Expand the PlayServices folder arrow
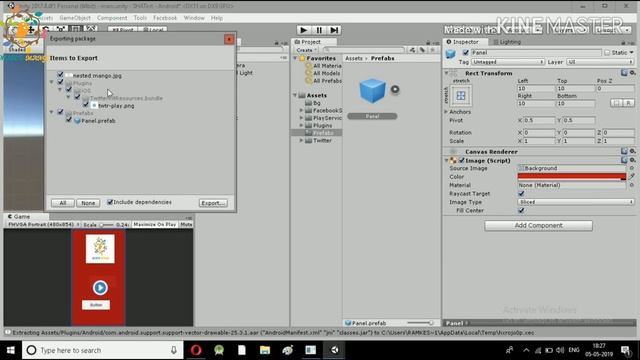 pos(301,118)
